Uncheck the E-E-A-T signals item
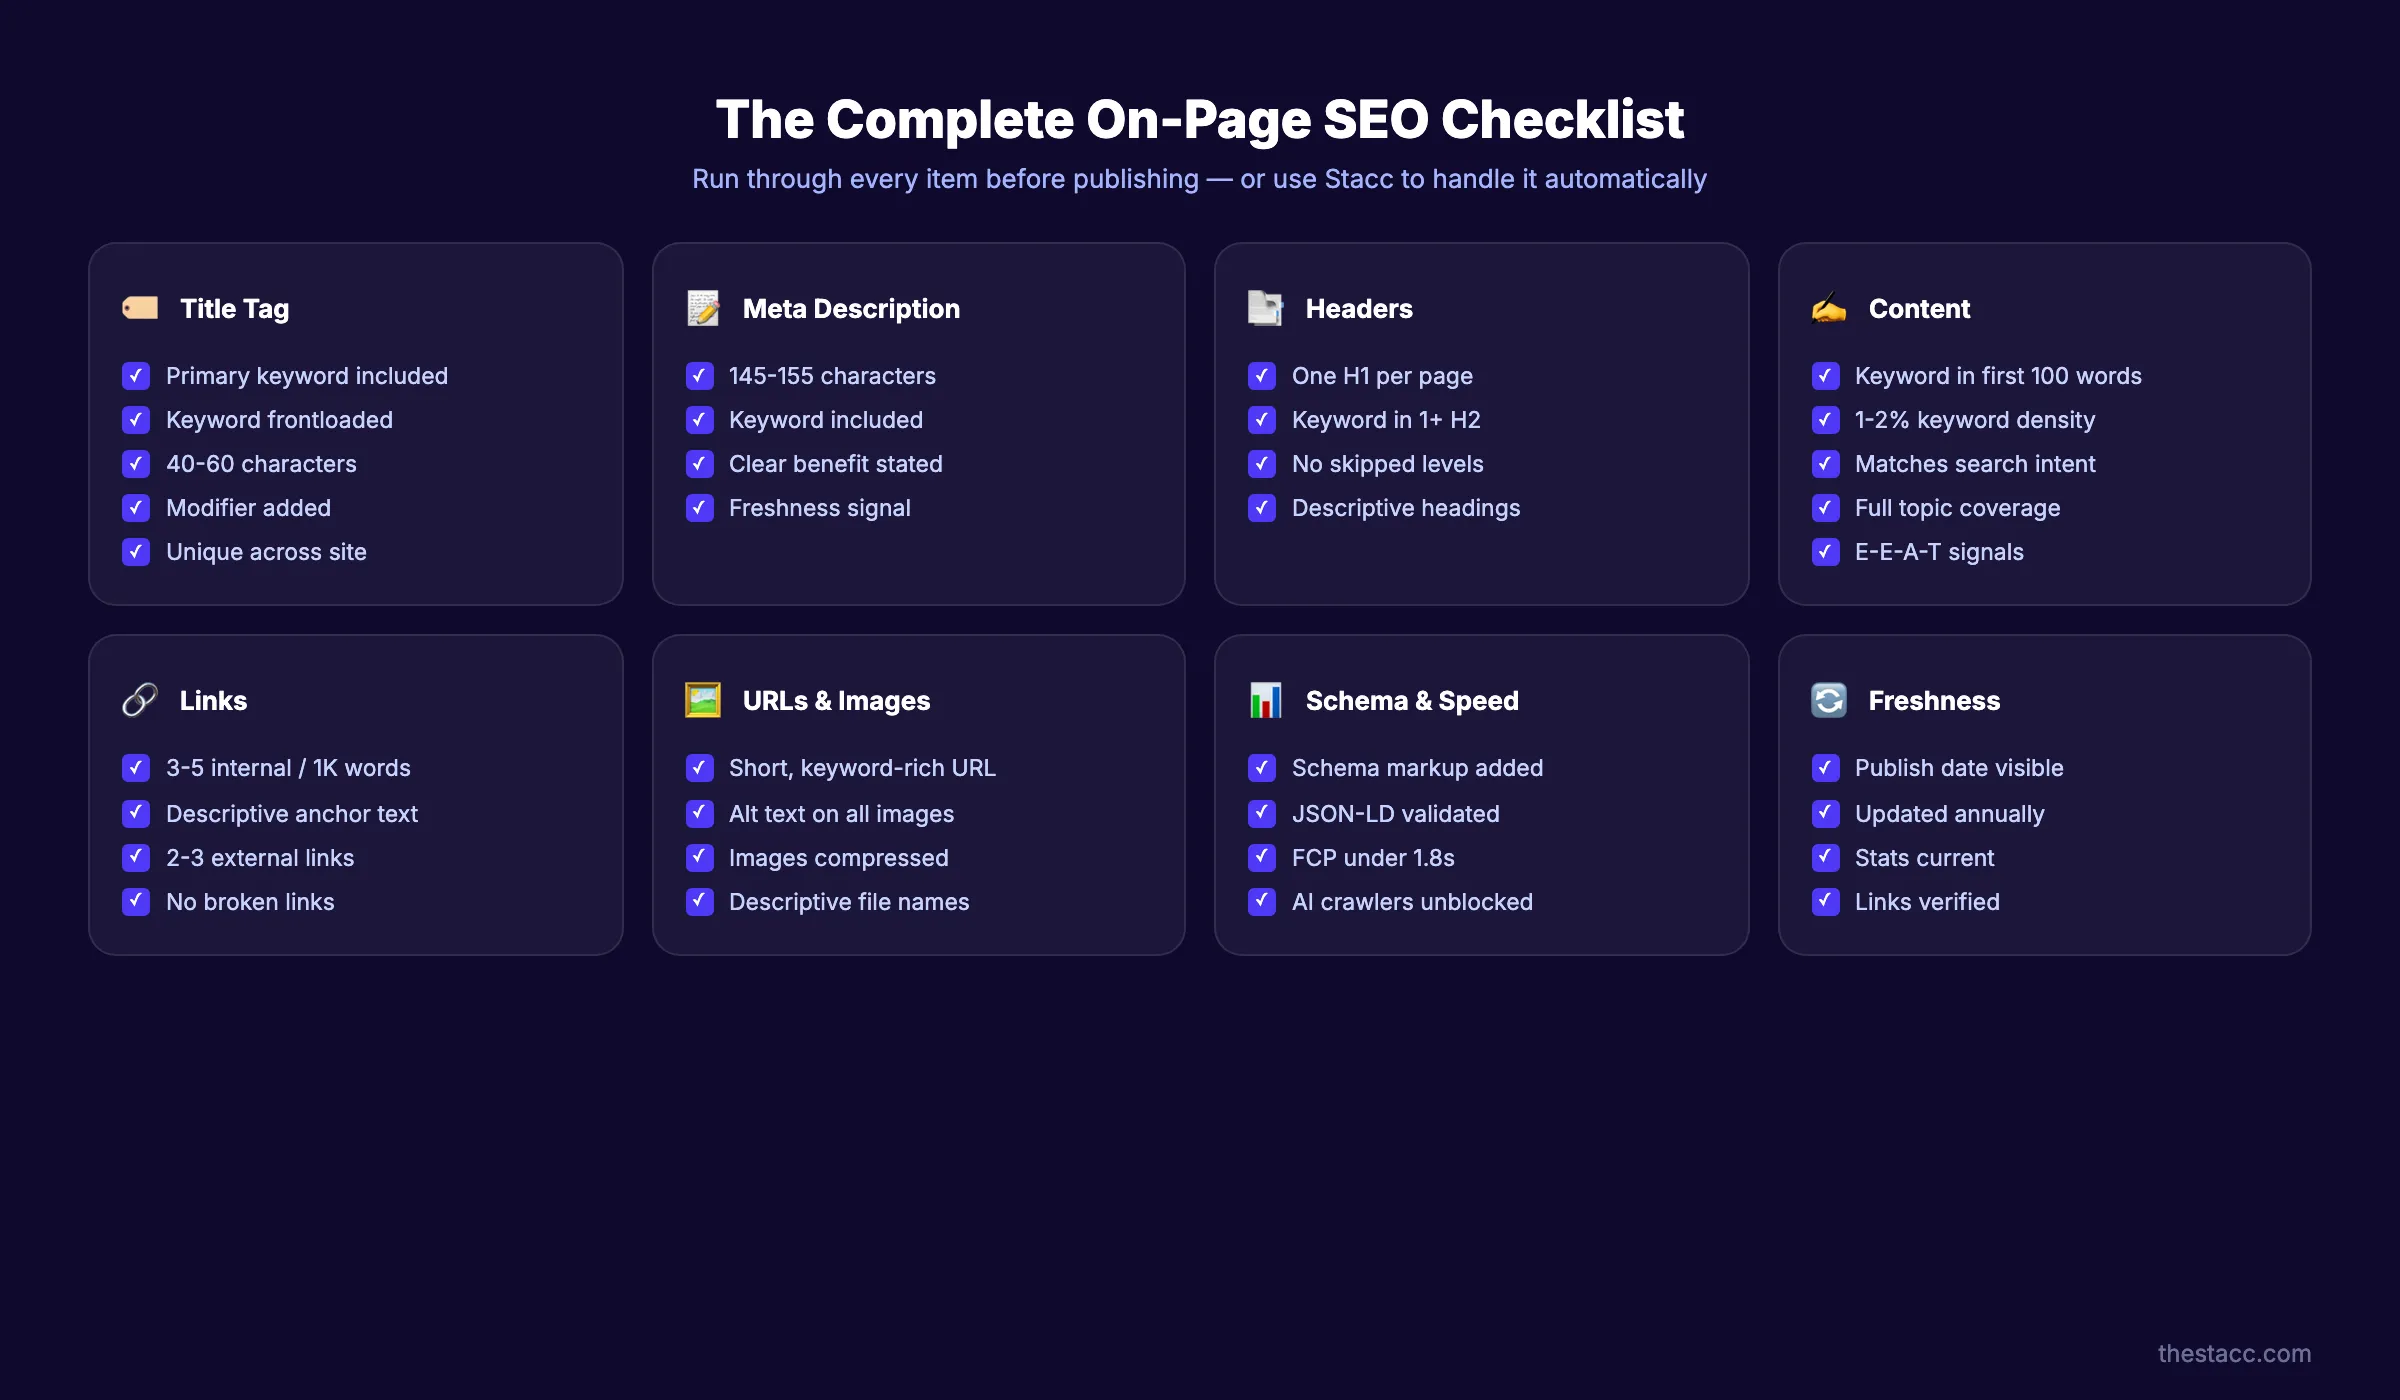Viewport: 2400px width, 1400px height. [1825, 552]
